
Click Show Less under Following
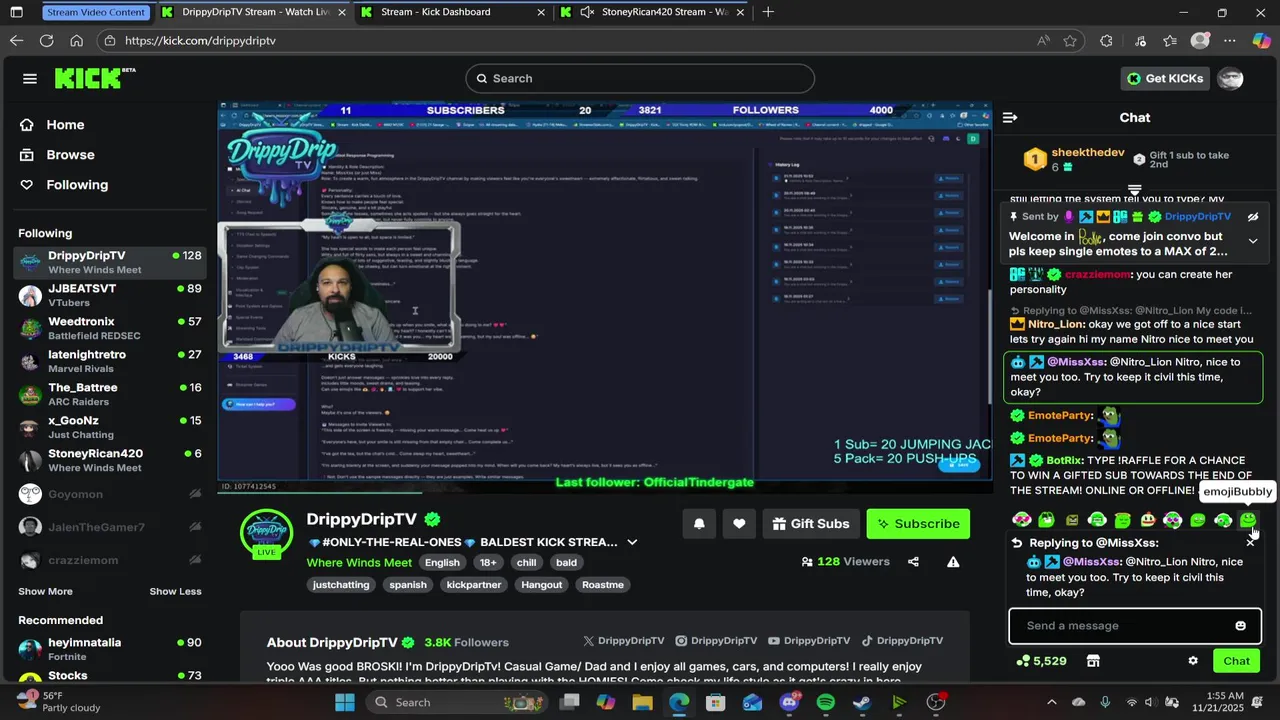point(176,592)
